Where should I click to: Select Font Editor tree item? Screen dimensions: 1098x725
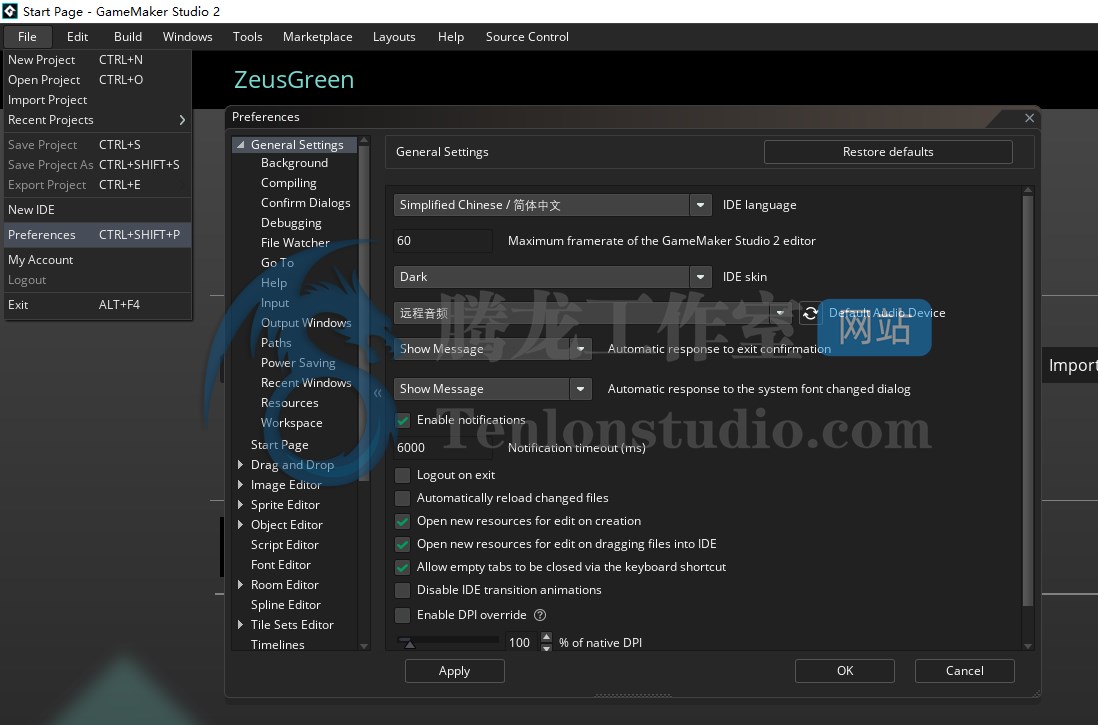pos(280,565)
